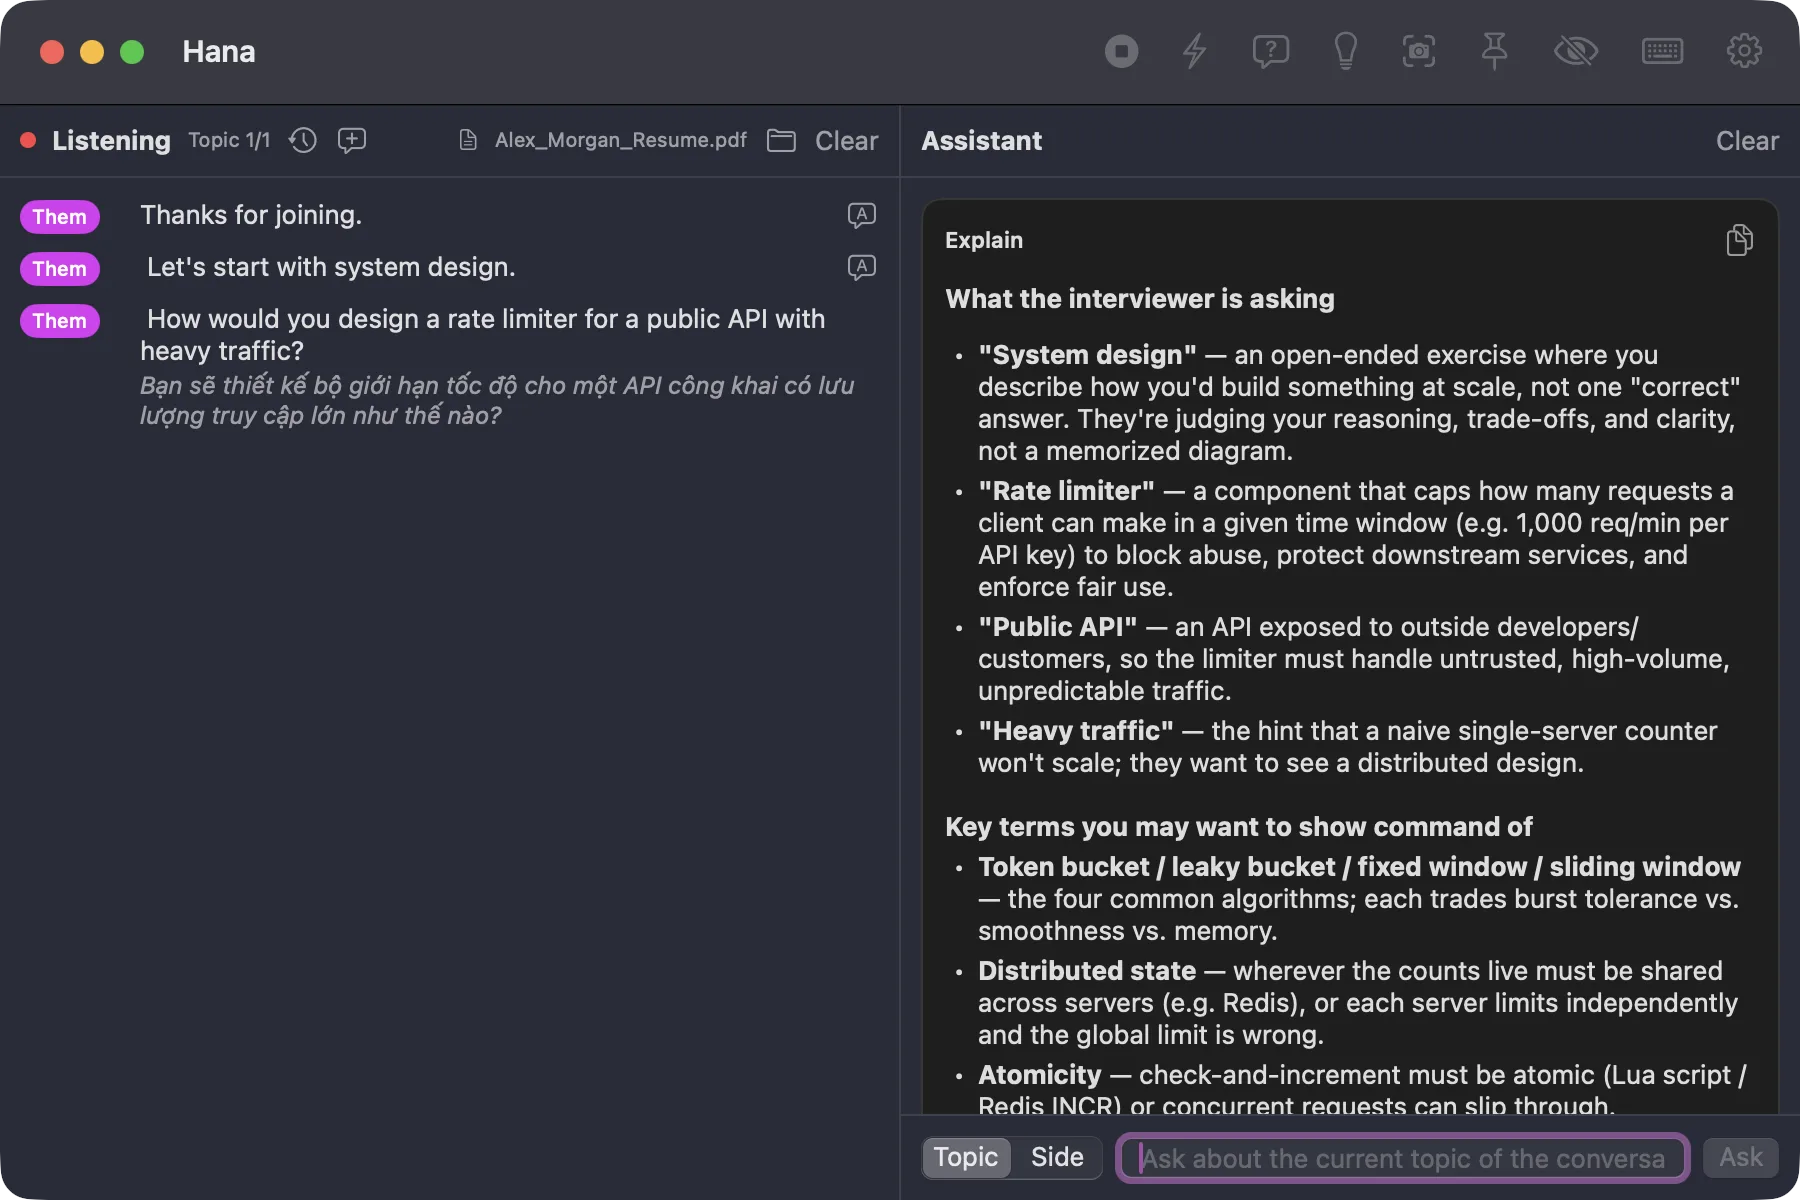Click the 'Topic 1/1' counter
Viewport: 1800px width, 1200px height.
pyautogui.click(x=229, y=140)
